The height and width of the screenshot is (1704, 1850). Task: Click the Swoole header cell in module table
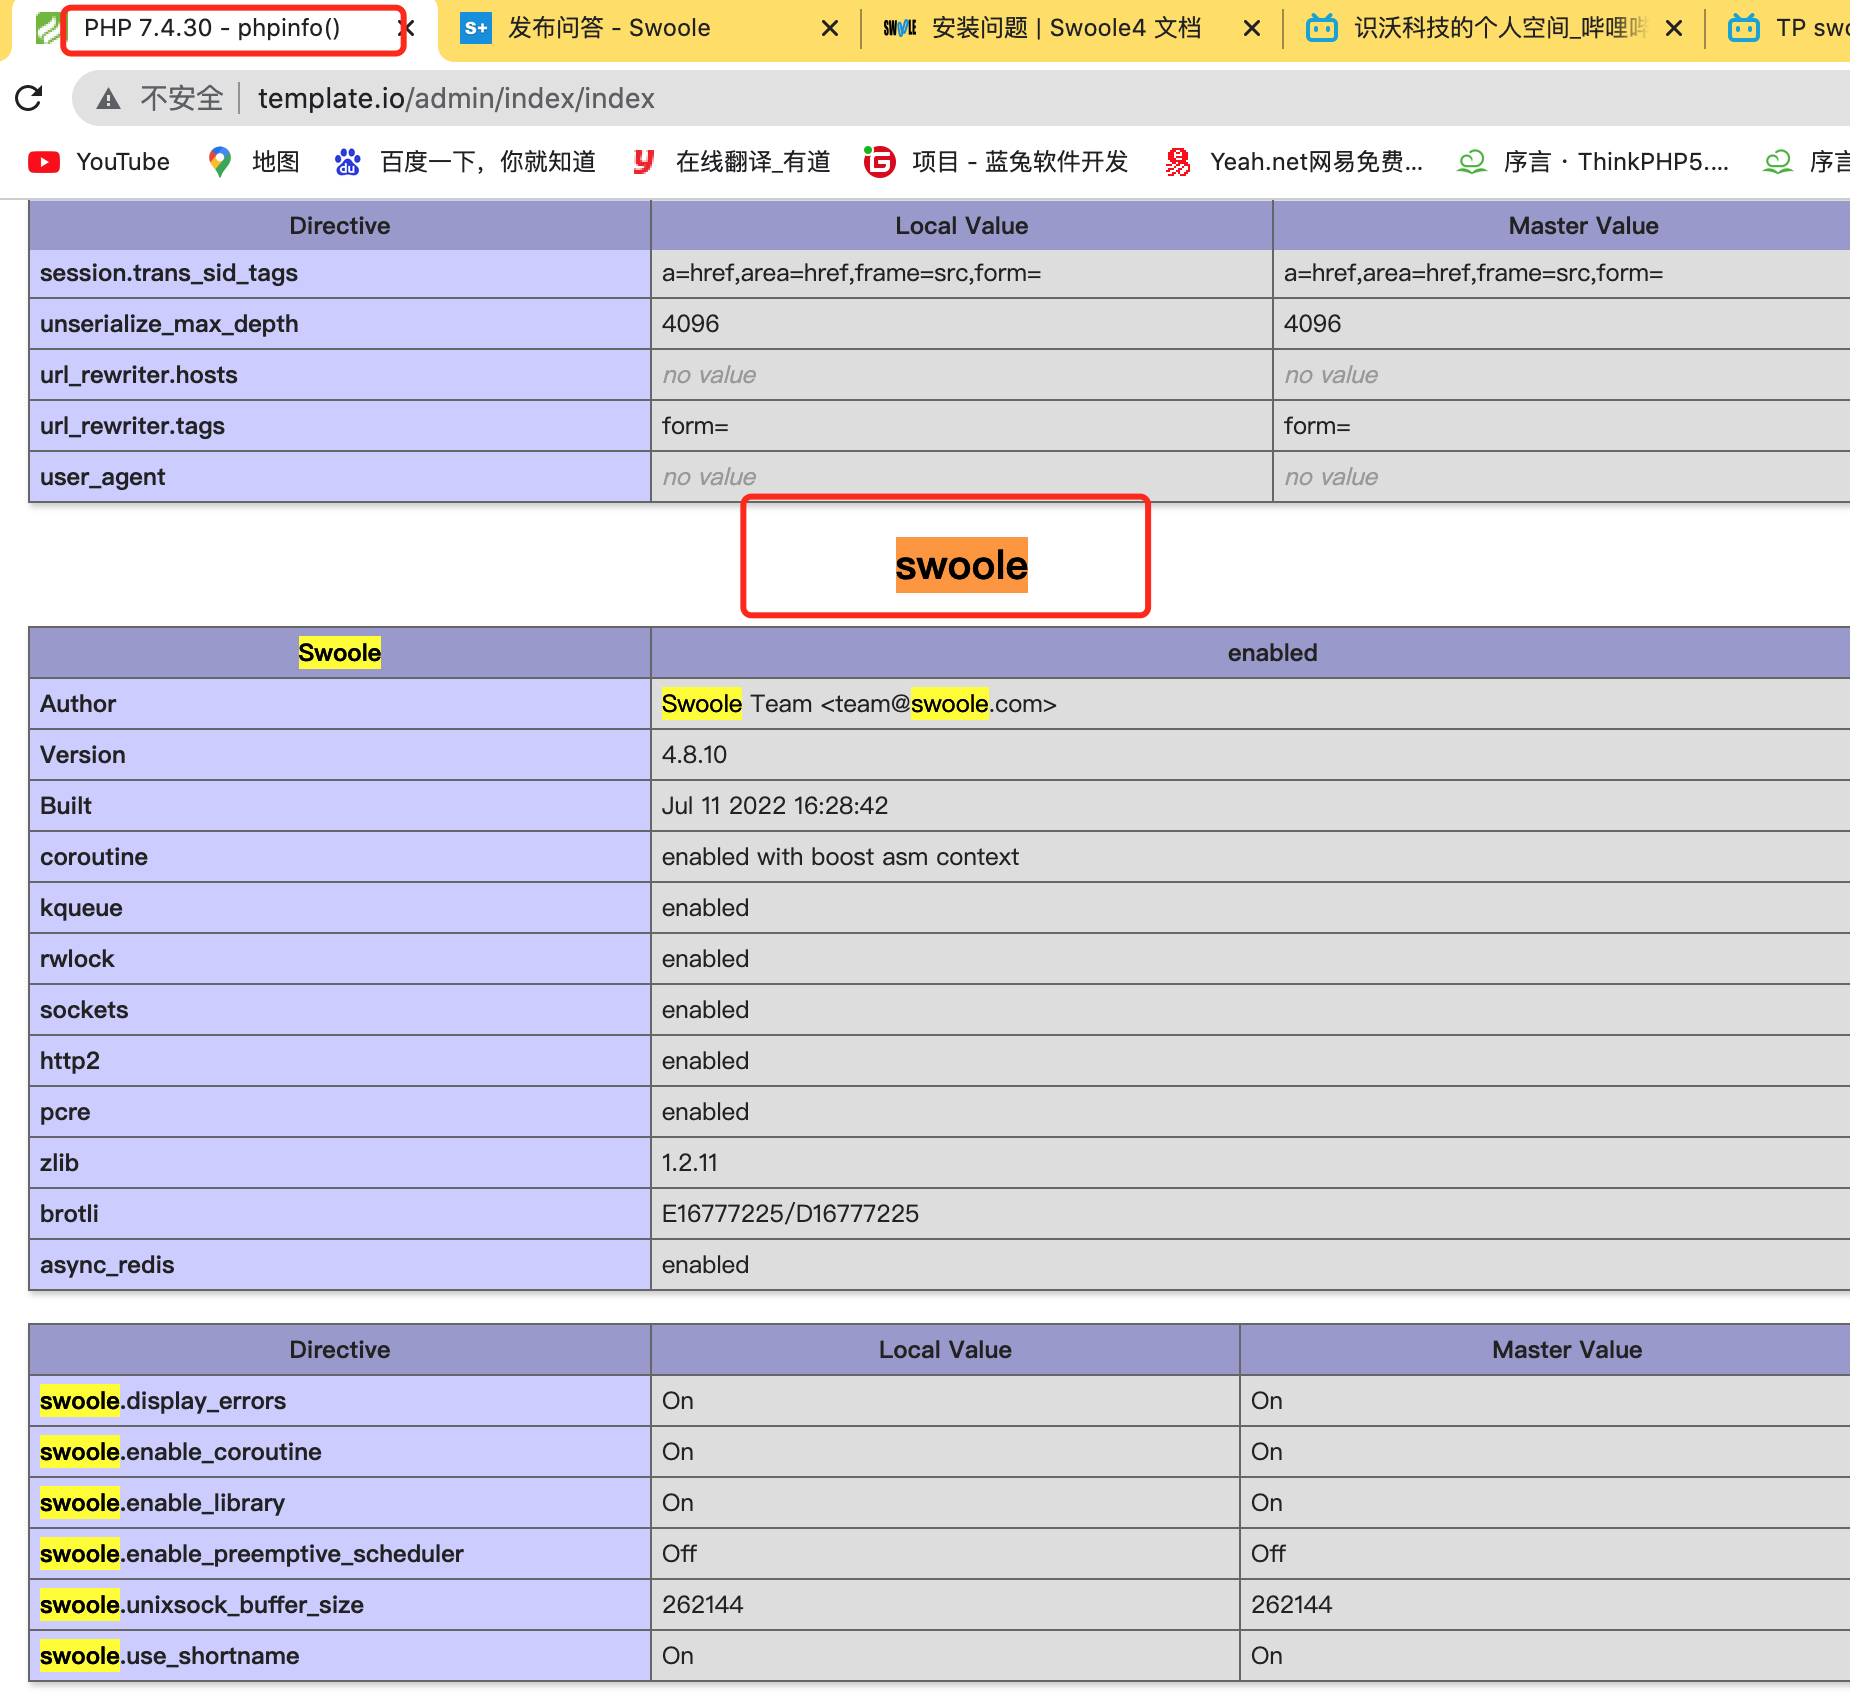coord(340,653)
